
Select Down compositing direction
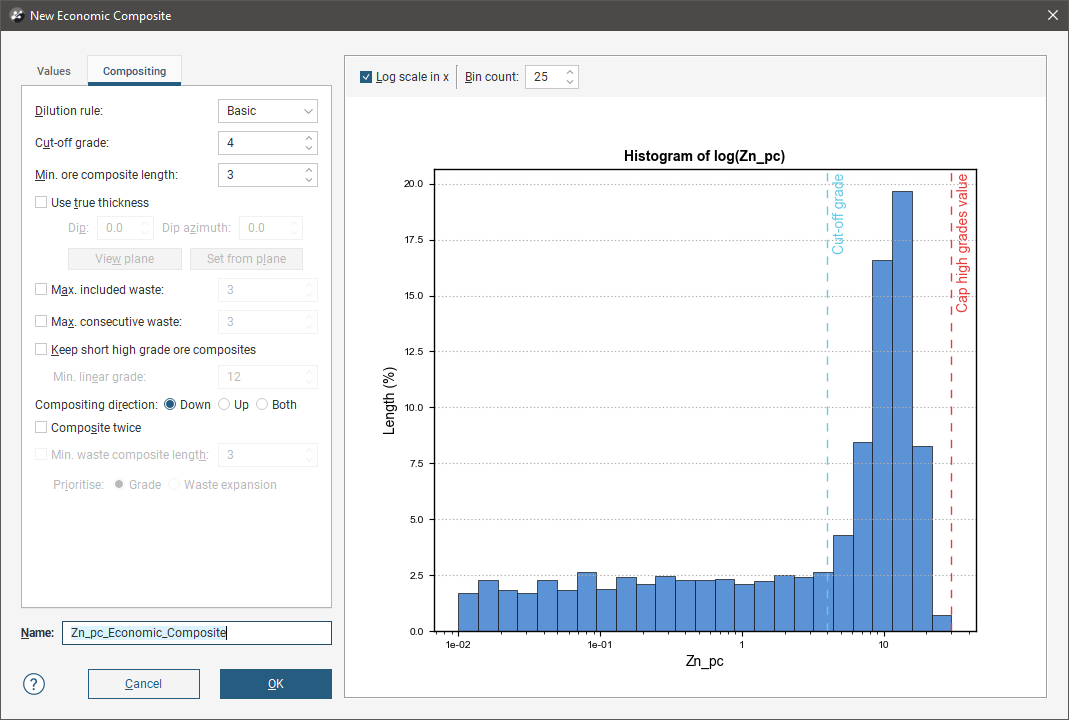pos(170,404)
